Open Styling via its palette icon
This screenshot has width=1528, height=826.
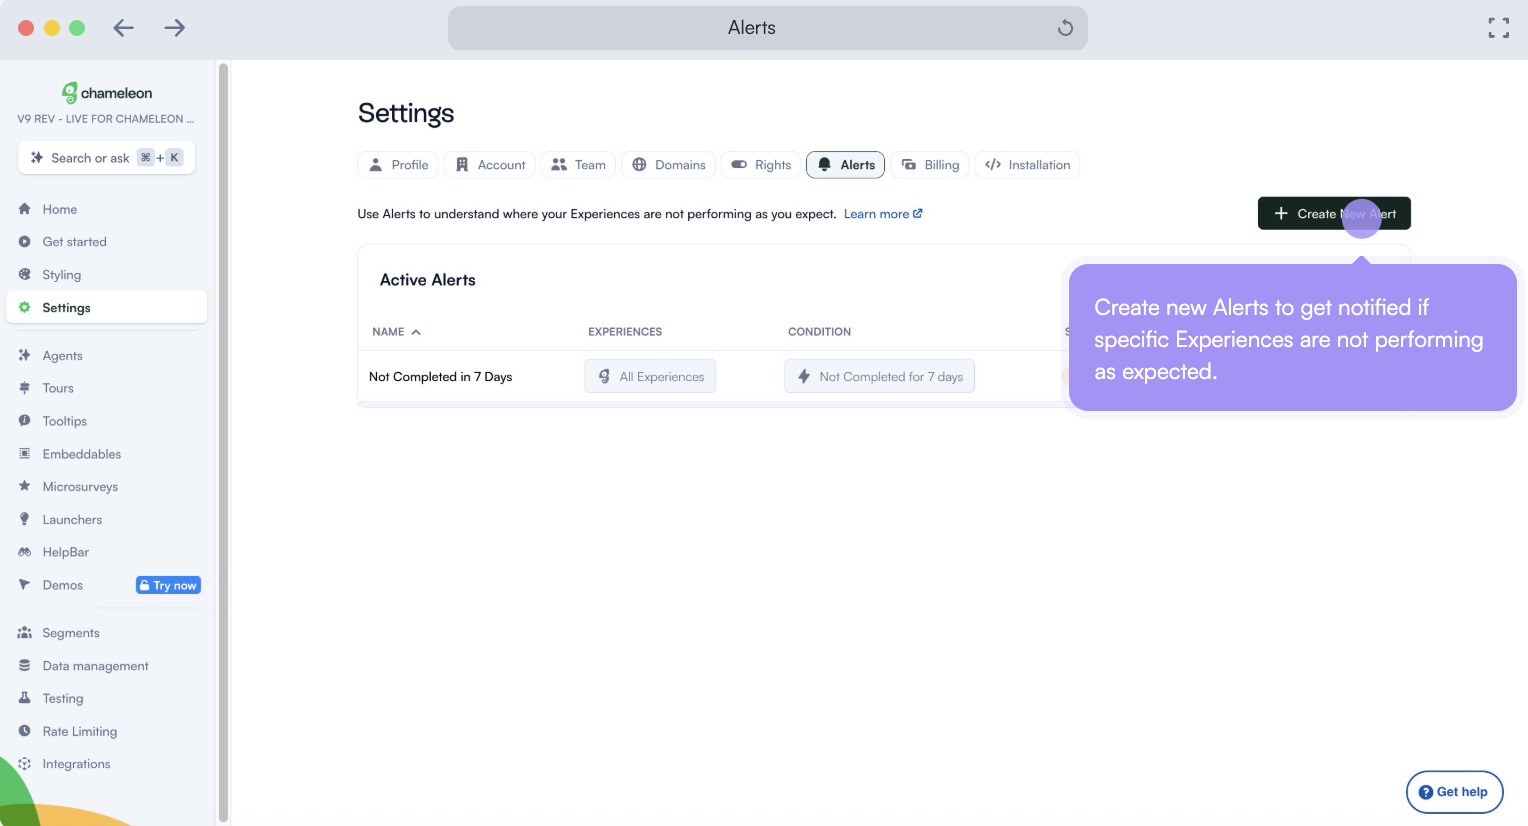point(24,274)
